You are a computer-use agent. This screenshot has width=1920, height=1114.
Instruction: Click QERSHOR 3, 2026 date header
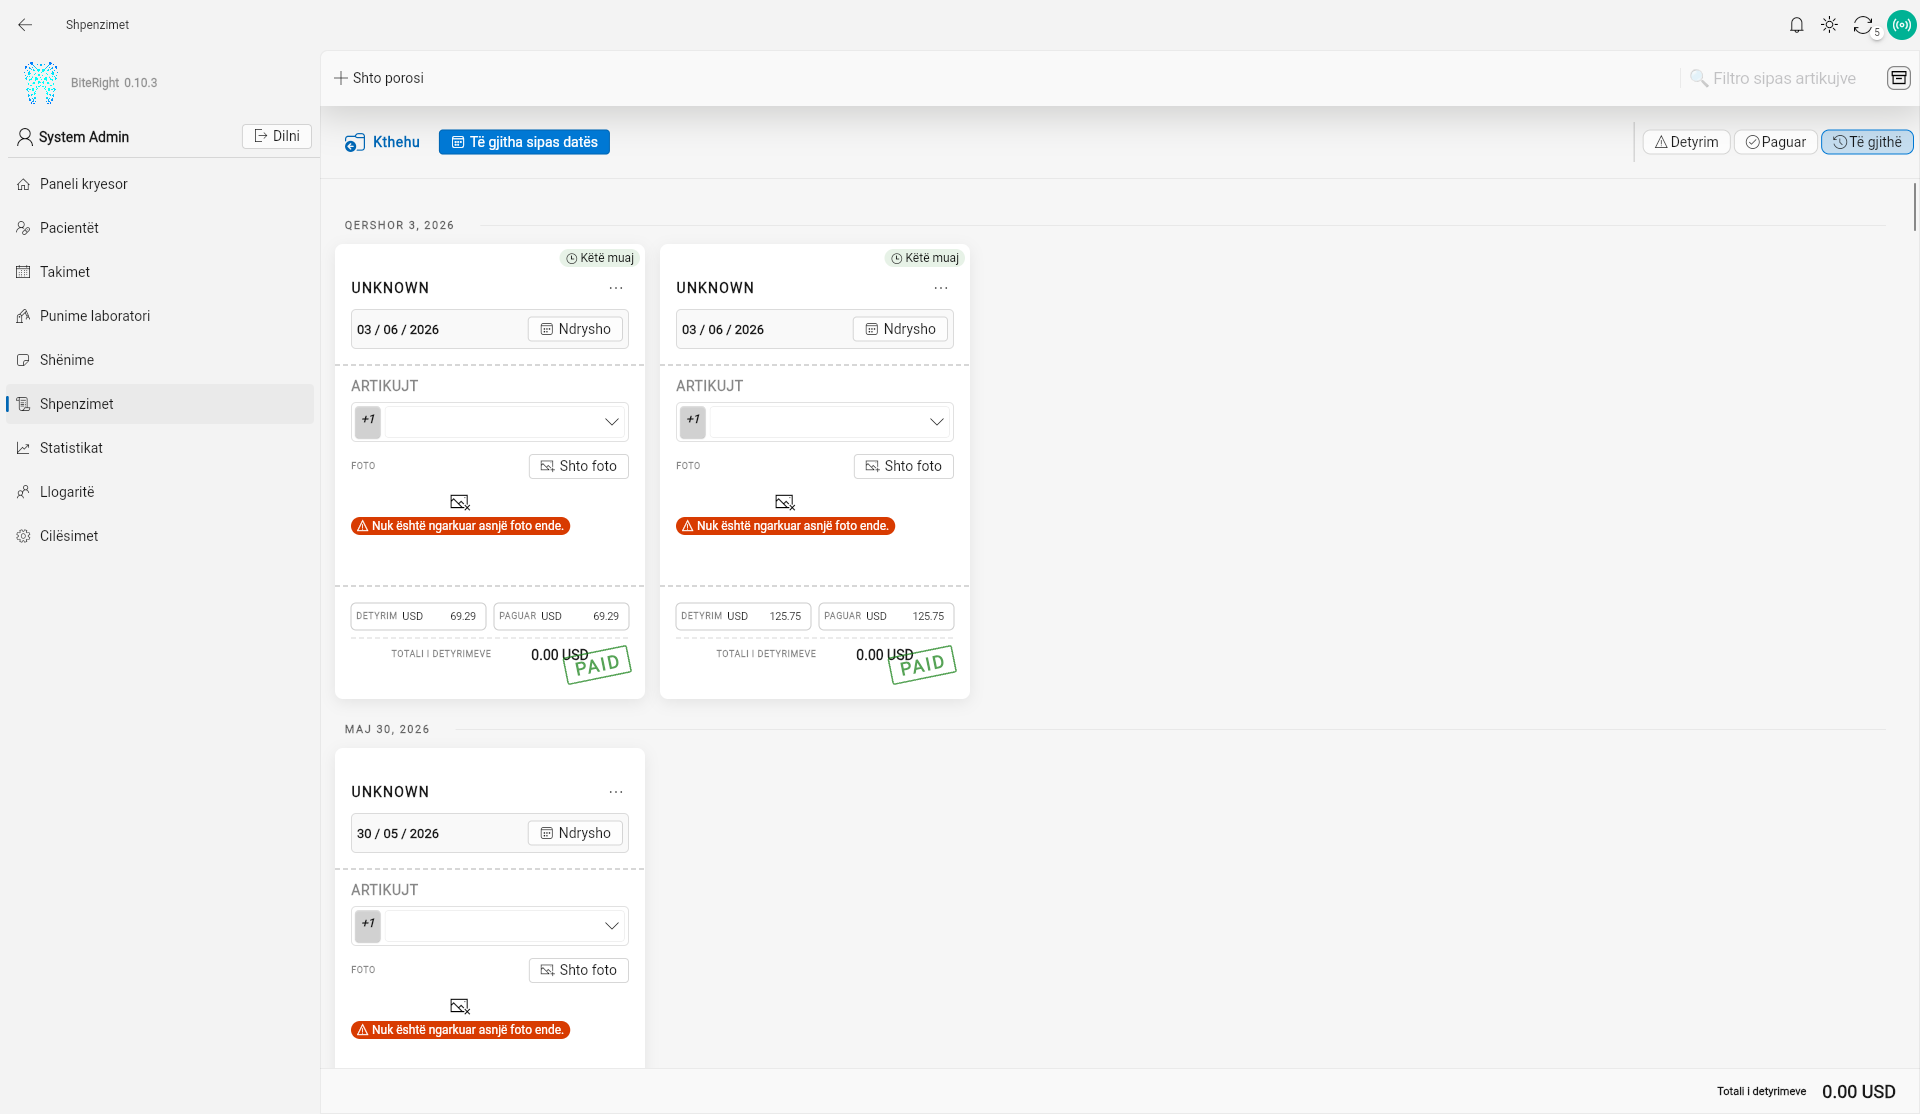click(x=399, y=225)
